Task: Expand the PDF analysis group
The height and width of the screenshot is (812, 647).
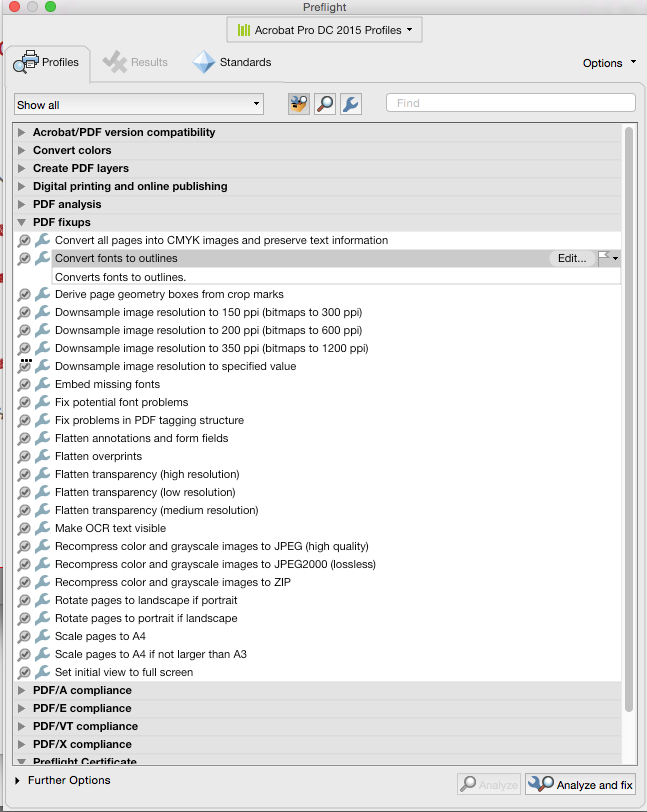Action: (21, 204)
